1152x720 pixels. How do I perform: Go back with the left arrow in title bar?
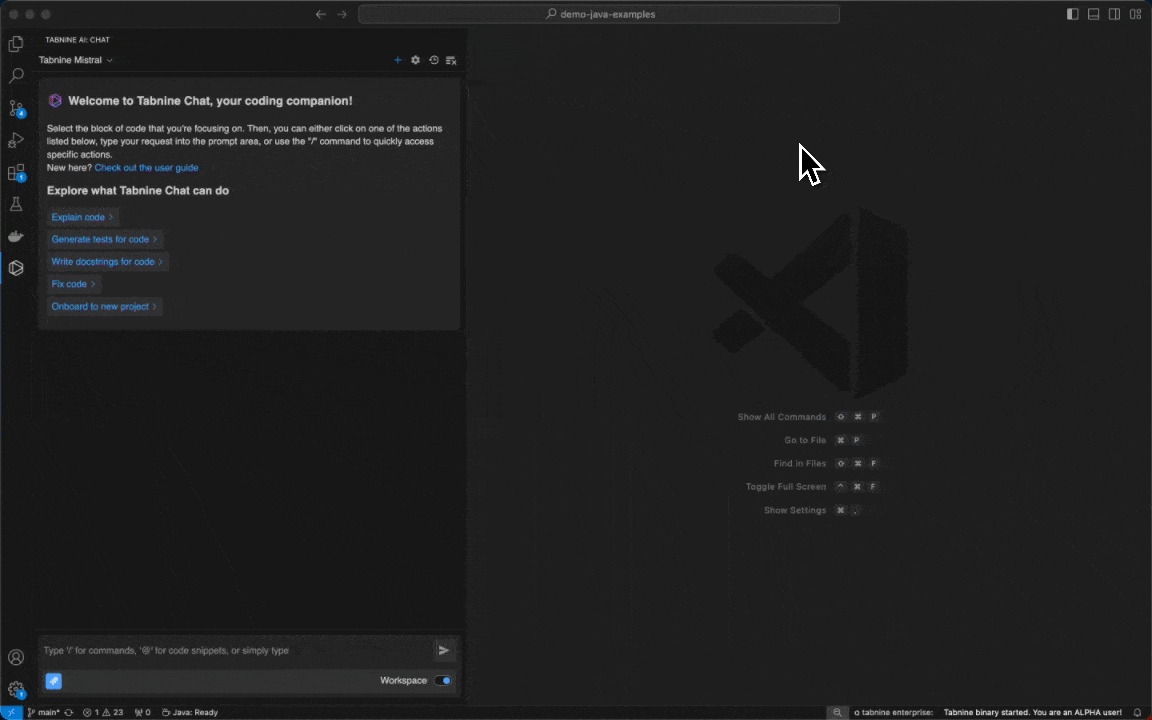(321, 14)
